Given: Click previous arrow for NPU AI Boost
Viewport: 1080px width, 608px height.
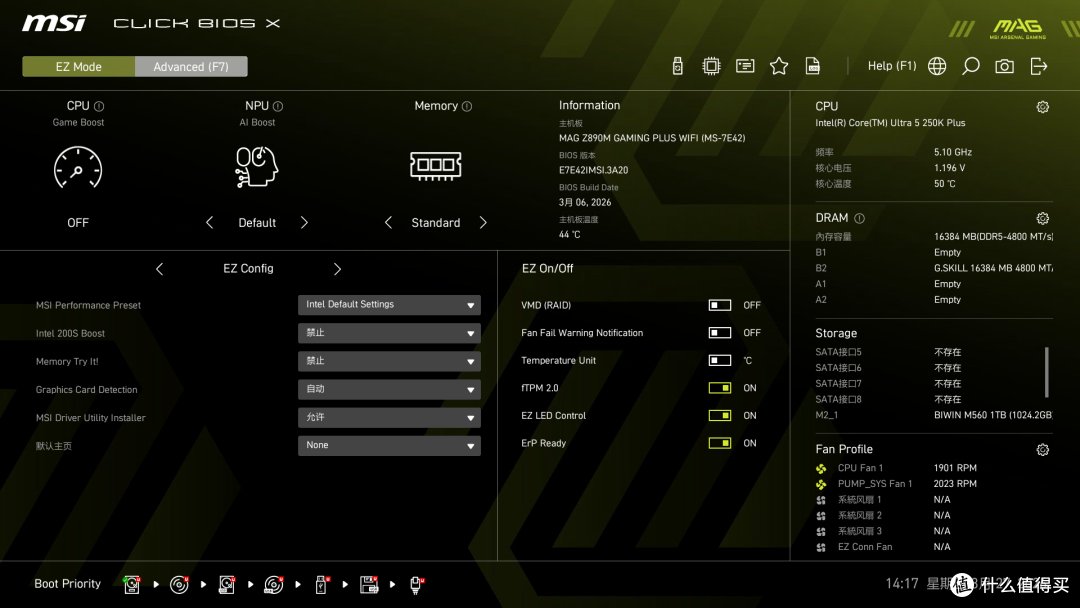Looking at the screenshot, I should 209,222.
